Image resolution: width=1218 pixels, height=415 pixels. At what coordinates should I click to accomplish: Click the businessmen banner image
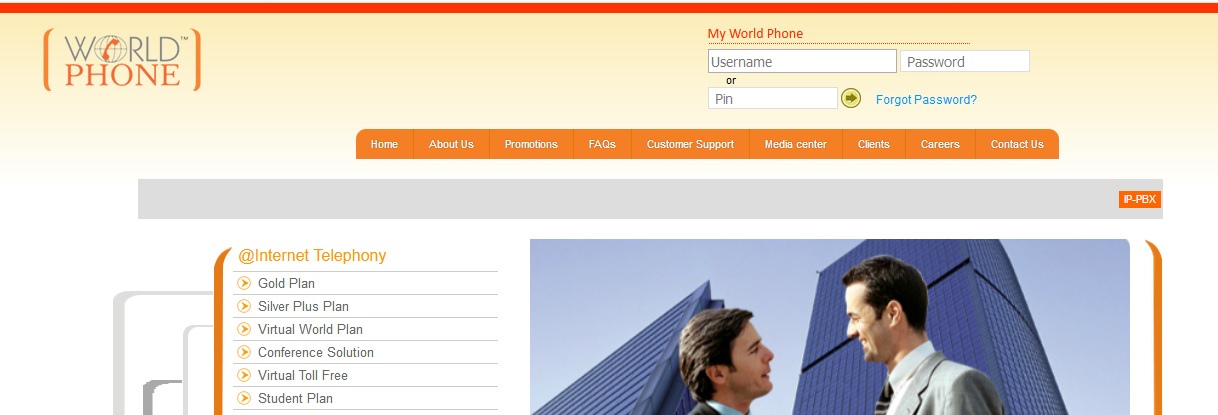[830, 327]
